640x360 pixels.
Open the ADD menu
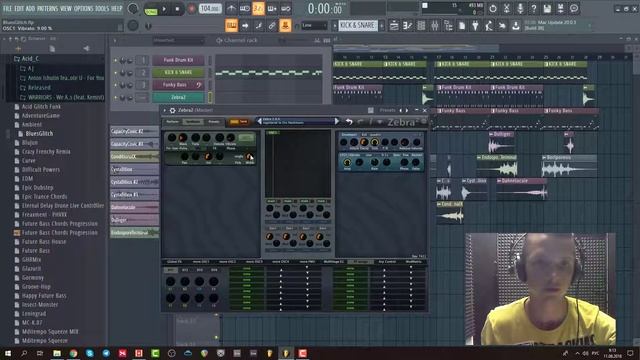point(31,9)
